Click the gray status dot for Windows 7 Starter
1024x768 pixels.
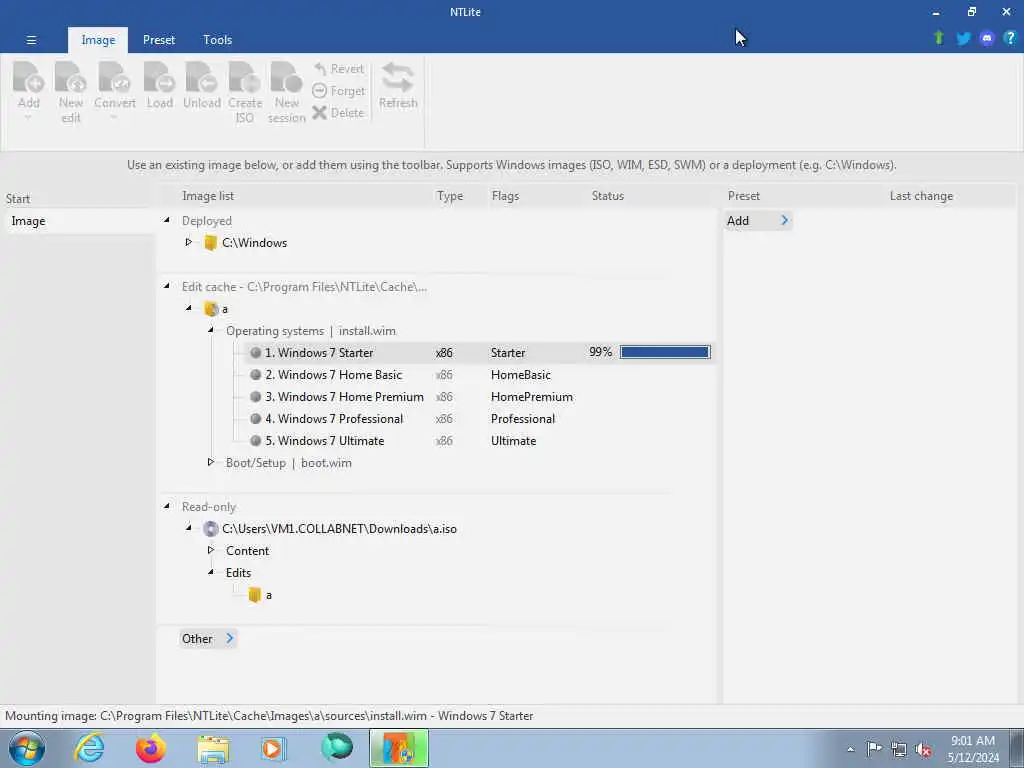(256, 353)
